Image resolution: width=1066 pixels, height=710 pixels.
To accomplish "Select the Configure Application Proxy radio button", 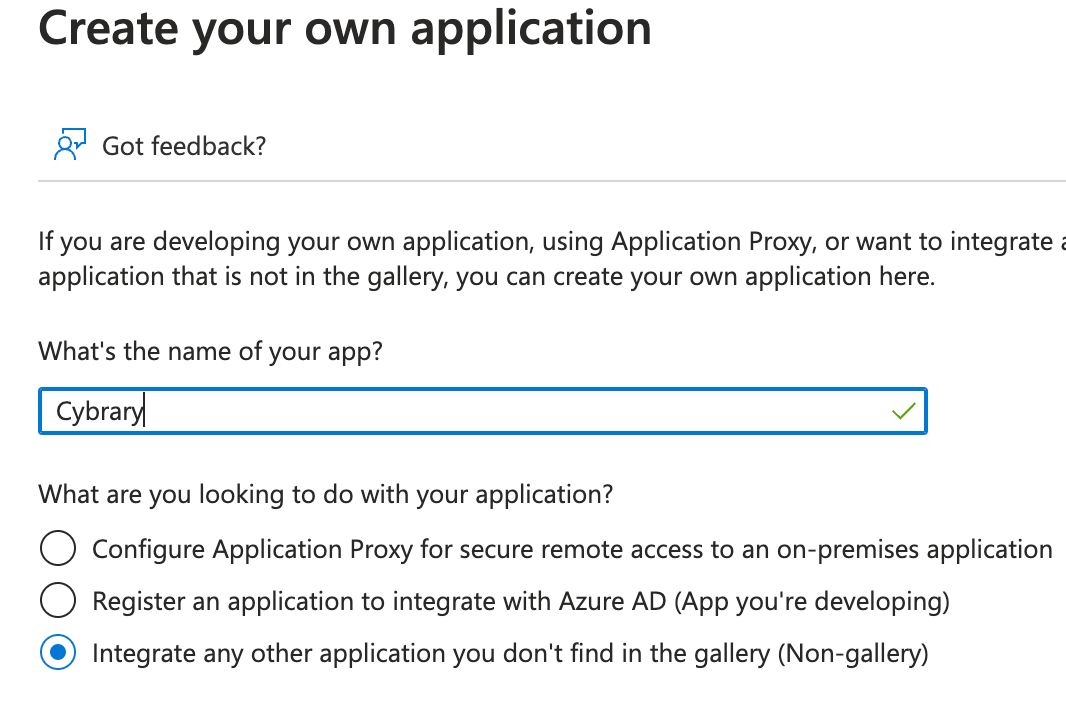I will pyautogui.click(x=58, y=549).
